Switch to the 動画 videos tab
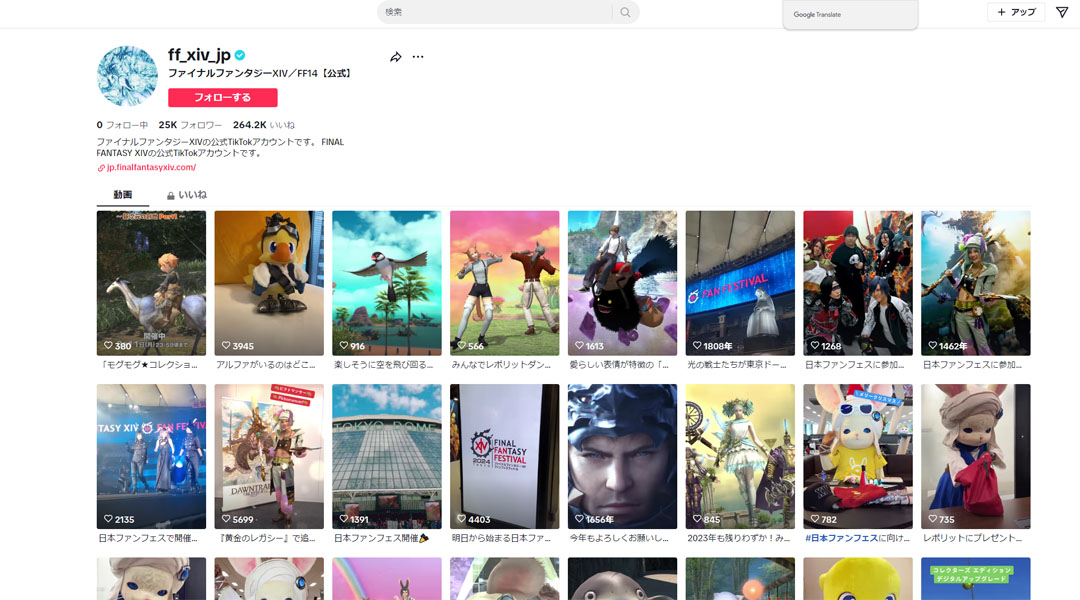 pyautogui.click(x=122, y=195)
